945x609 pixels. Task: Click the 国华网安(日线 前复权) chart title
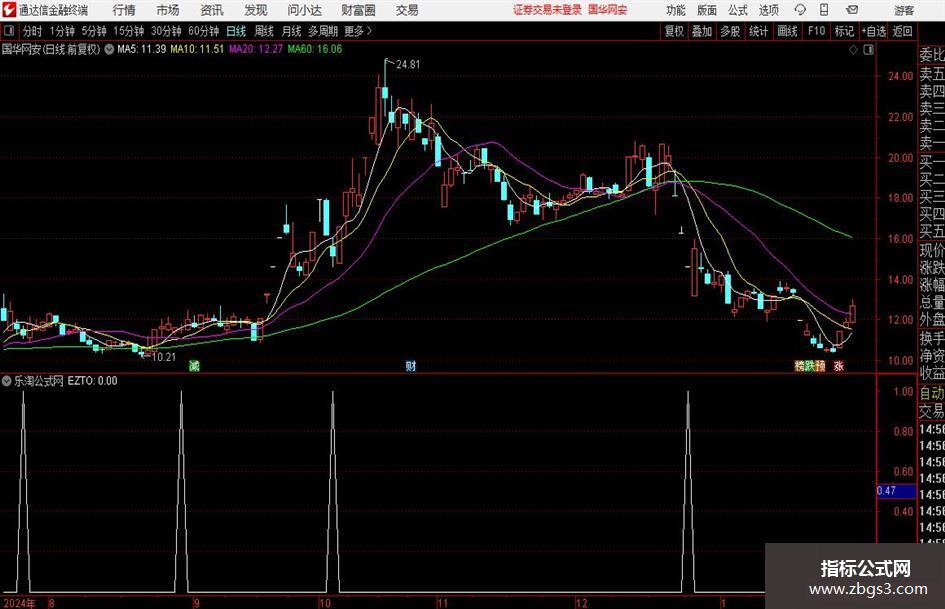[51, 49]
